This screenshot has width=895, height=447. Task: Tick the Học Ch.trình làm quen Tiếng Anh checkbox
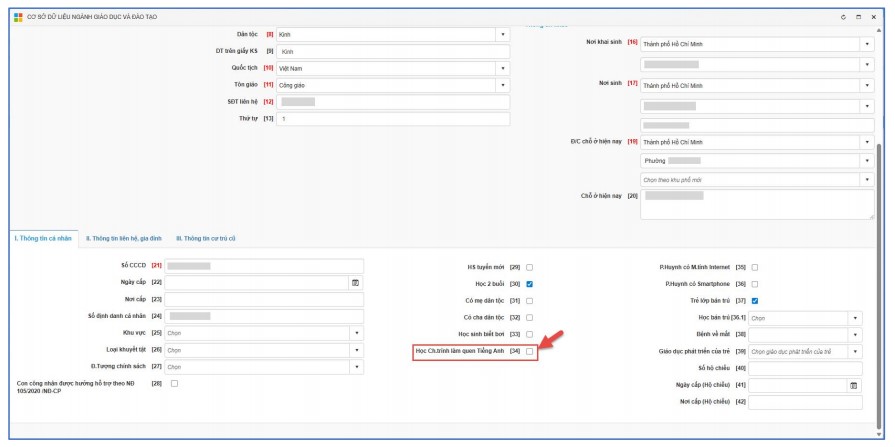tap(530, 352)
